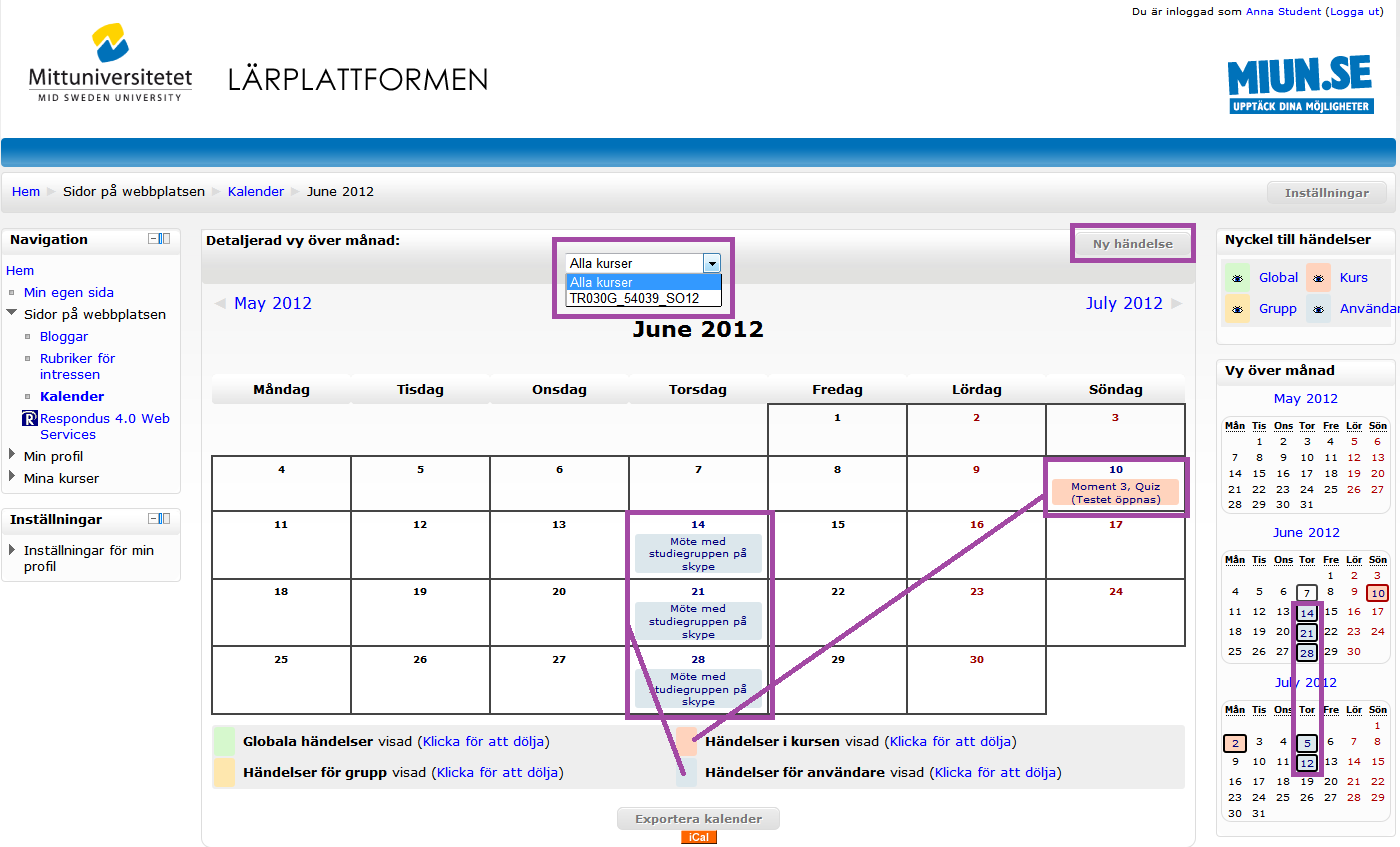Click Exportera kalender button

(x=699, y=819)
